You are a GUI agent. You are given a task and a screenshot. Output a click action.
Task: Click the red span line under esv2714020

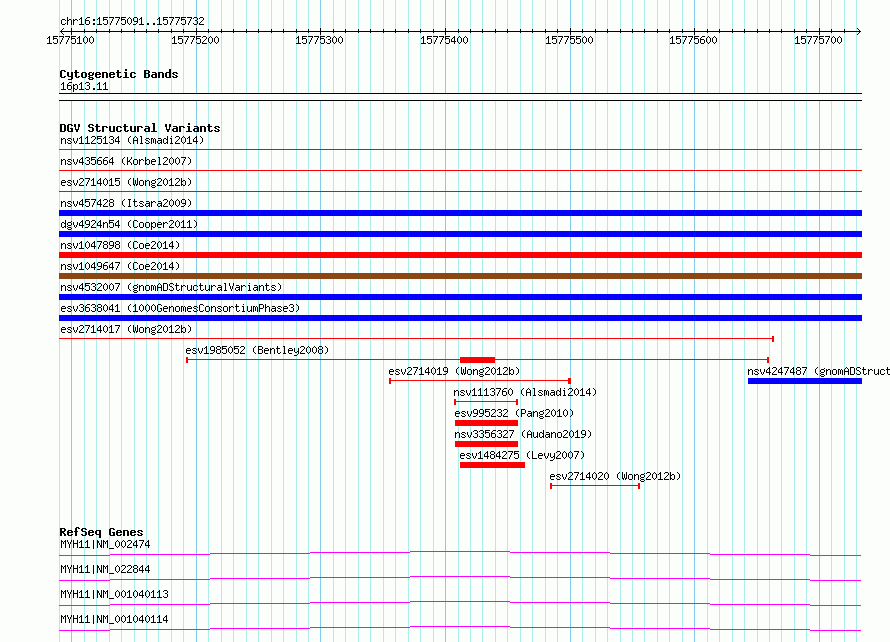click(595, 486)
